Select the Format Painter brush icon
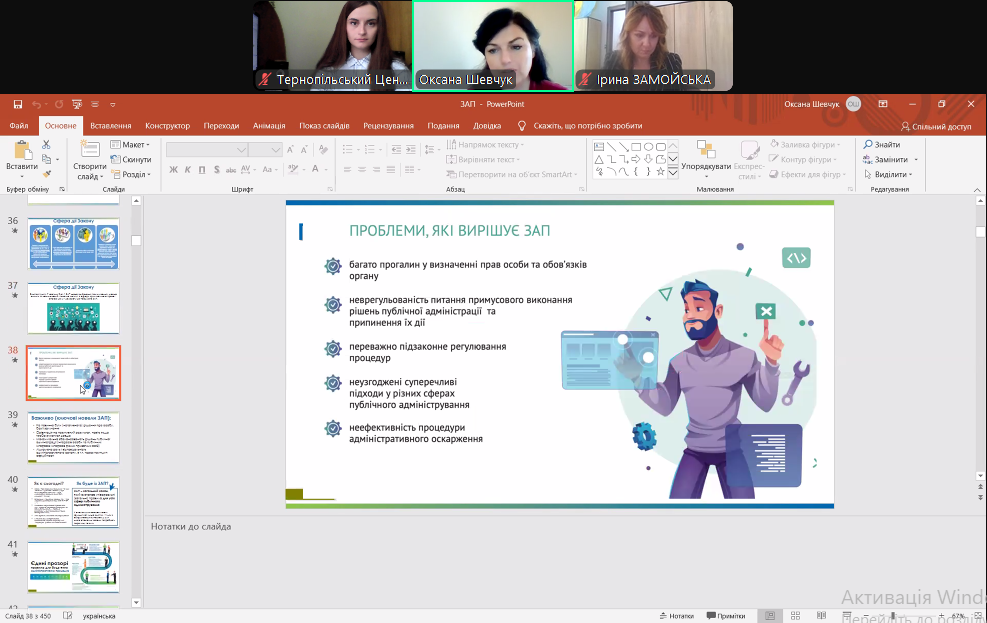The image size is (987, 623). pos(47,174)
